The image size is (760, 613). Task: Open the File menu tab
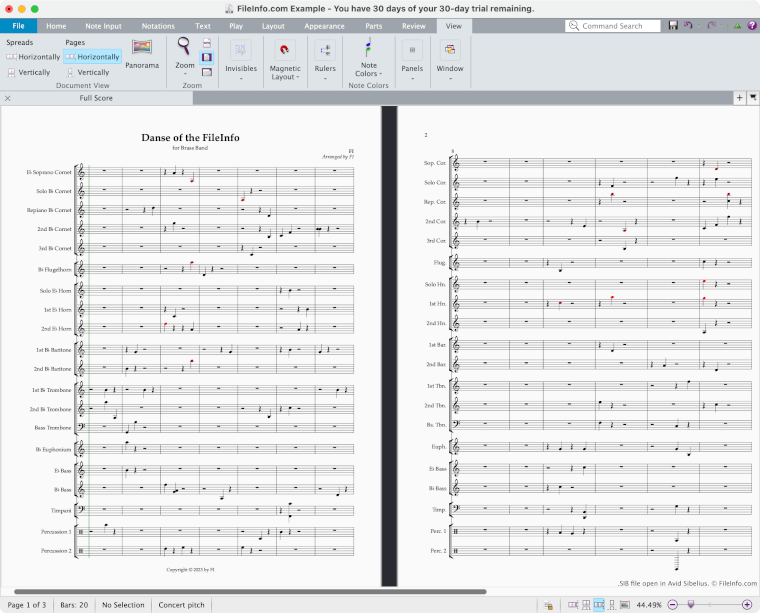click(18, 25)
